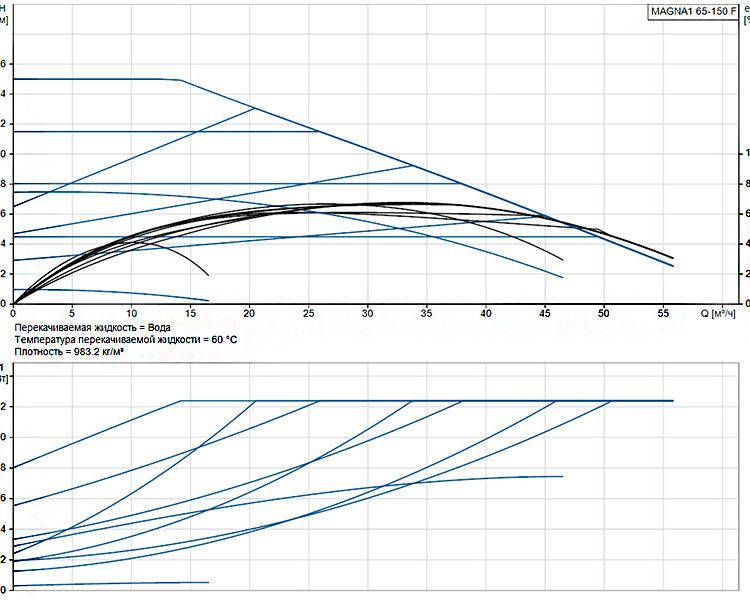Click the 'Плотность = 983.2 кг/м³' text line
This screenshot has height=600, width=750.
click(x=69, y=352)
